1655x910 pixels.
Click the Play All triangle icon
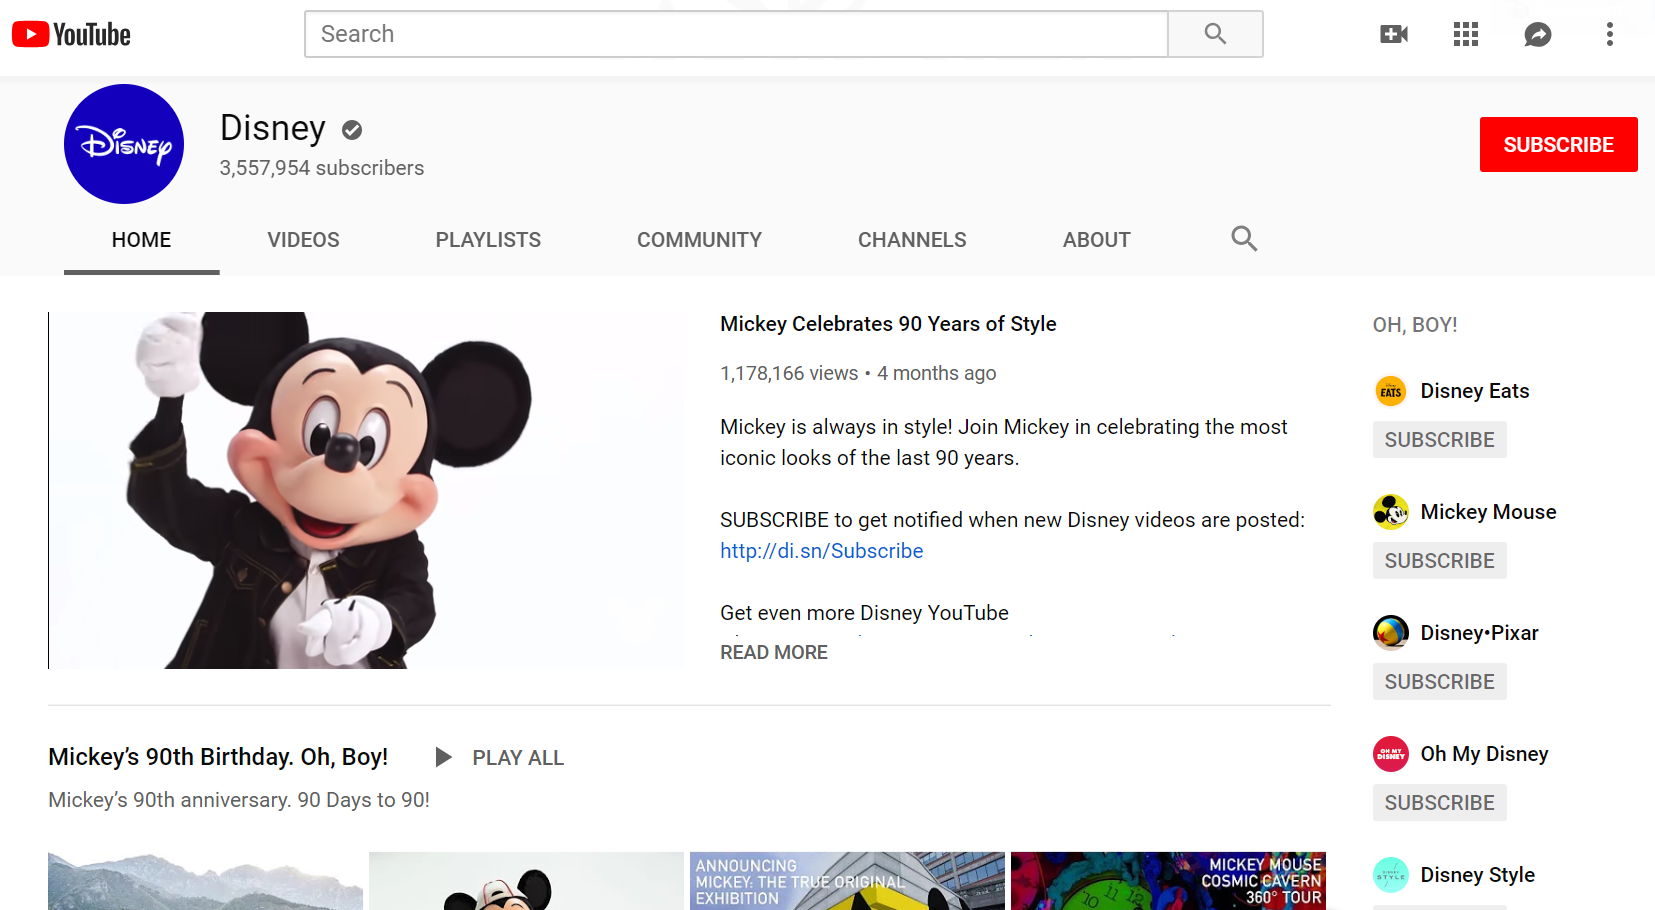pyautogui.click(x=443, y=758)
